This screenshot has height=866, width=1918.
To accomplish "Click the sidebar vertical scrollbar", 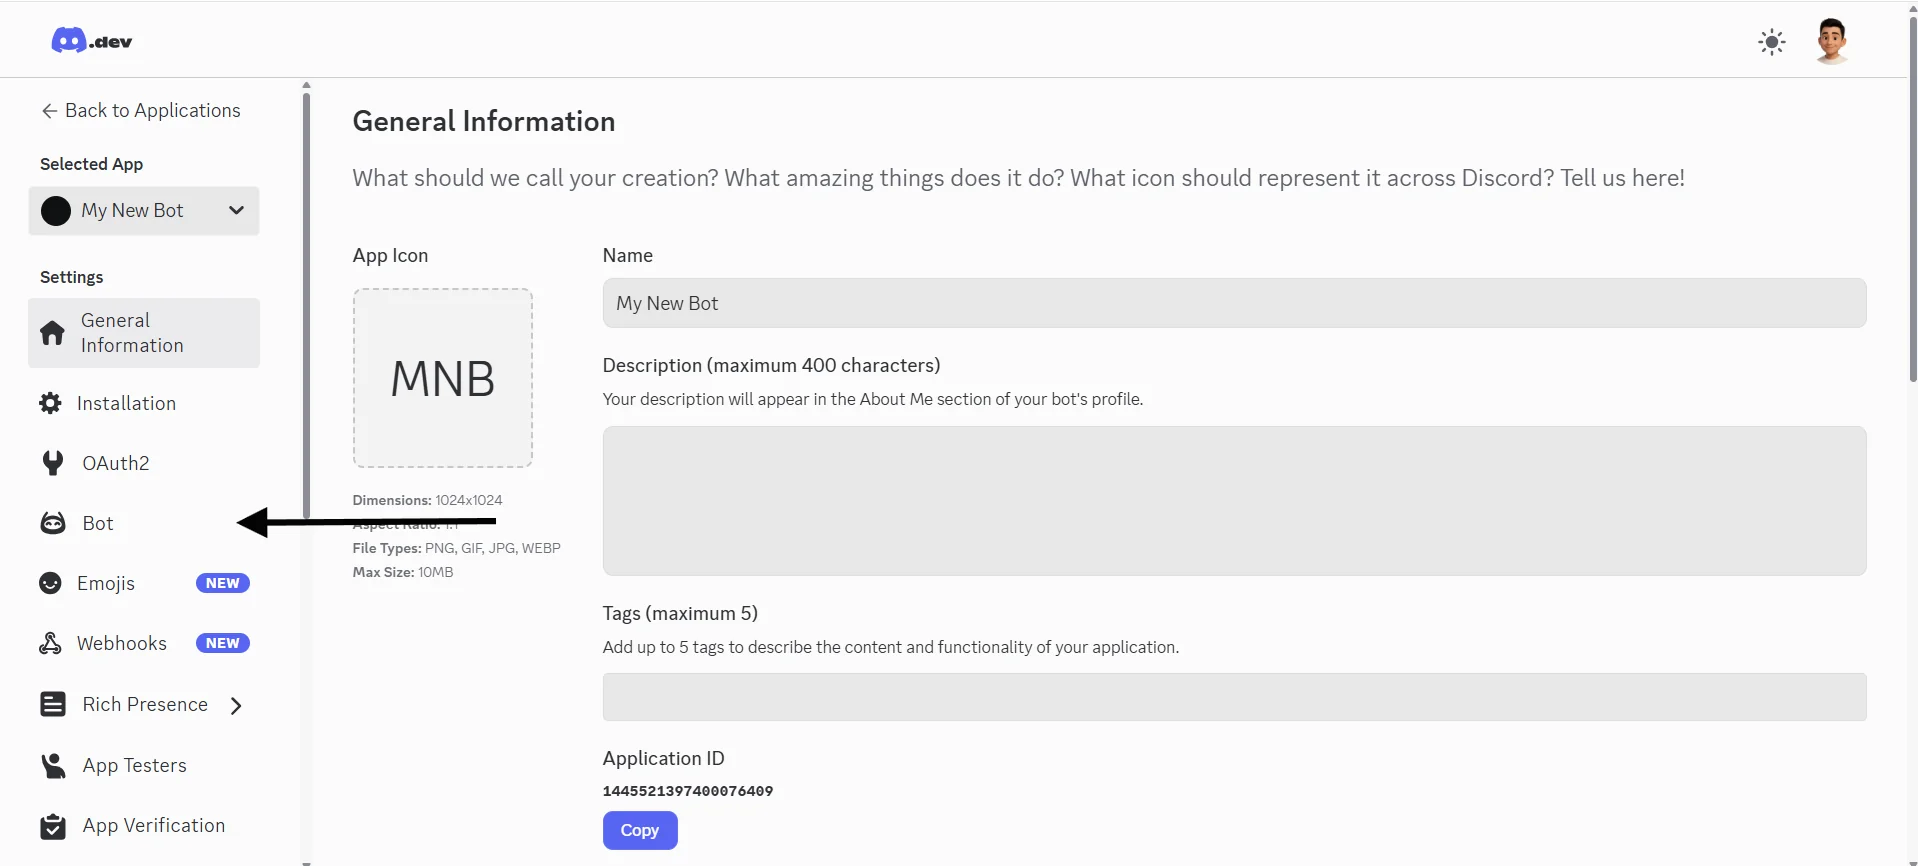I will [306, 300].
